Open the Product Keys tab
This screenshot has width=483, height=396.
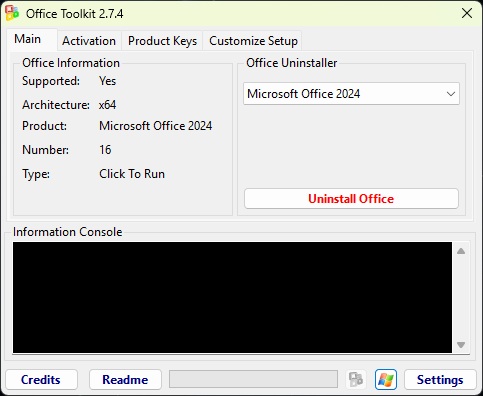162,41
